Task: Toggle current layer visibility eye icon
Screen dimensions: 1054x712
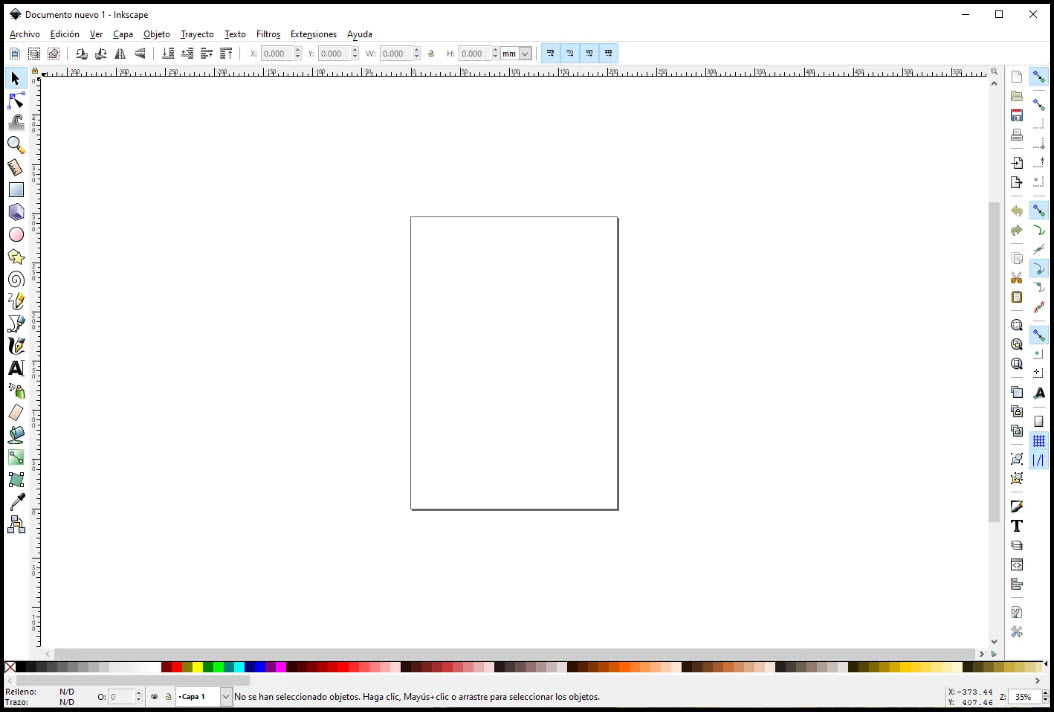Action: coord(154,697)
